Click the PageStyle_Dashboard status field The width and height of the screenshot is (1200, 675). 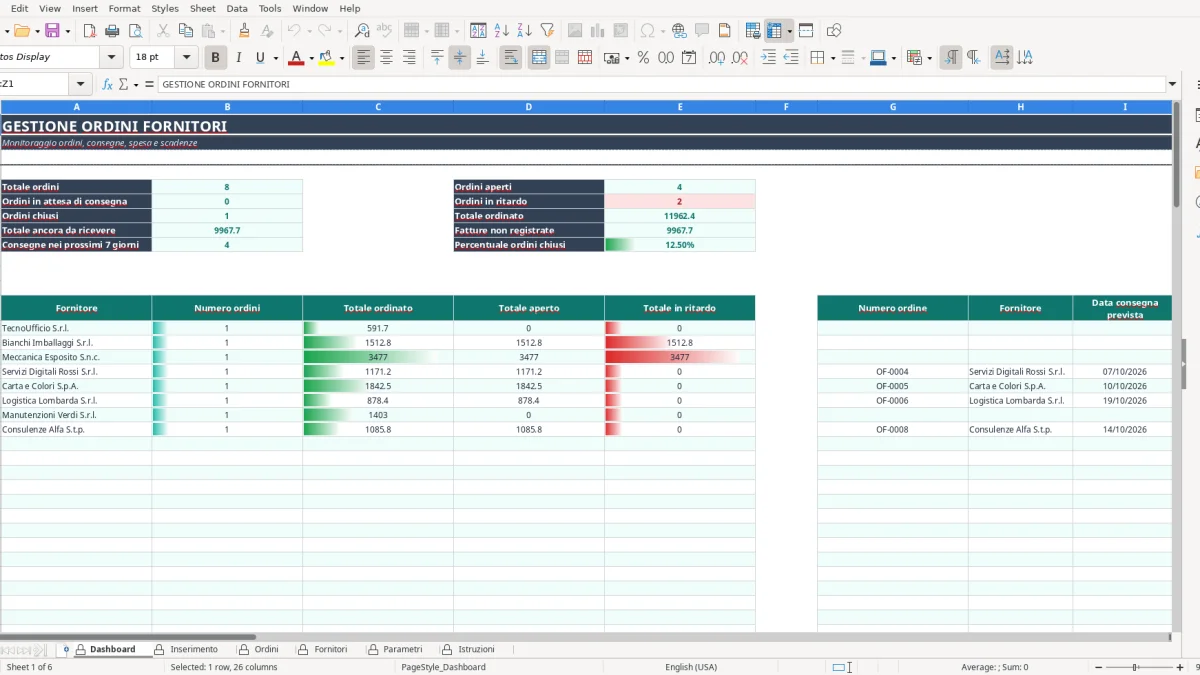pos(443,667)
